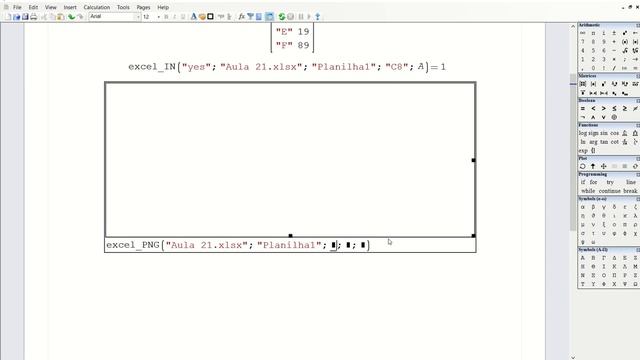Insert Greek letter alpha from lowercase symbols
Viewport: 640px width, 360px height.
[x=582, y=207]
